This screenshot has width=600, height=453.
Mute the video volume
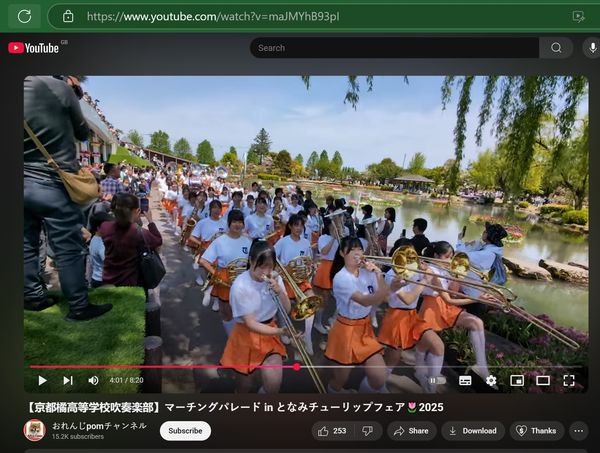click(93, 380)
